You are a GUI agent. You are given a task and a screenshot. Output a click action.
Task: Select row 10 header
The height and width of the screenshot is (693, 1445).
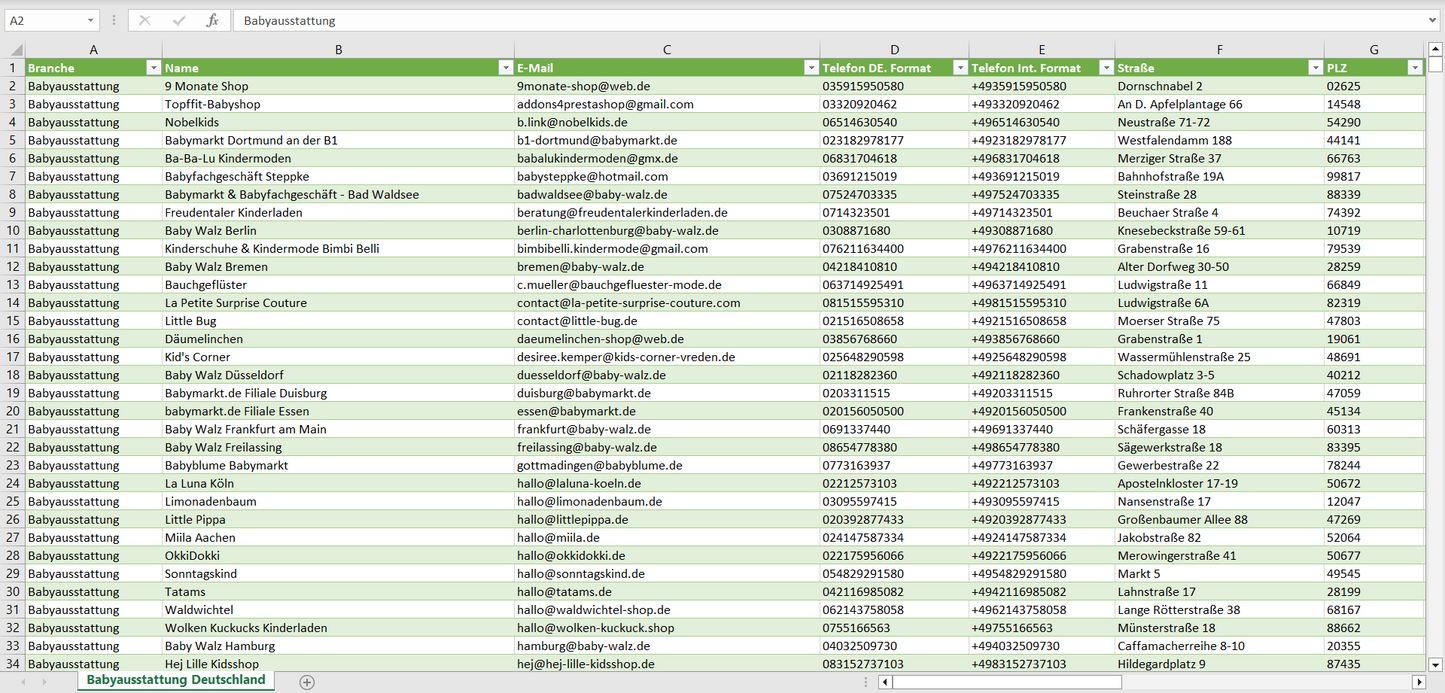(13, 231)
